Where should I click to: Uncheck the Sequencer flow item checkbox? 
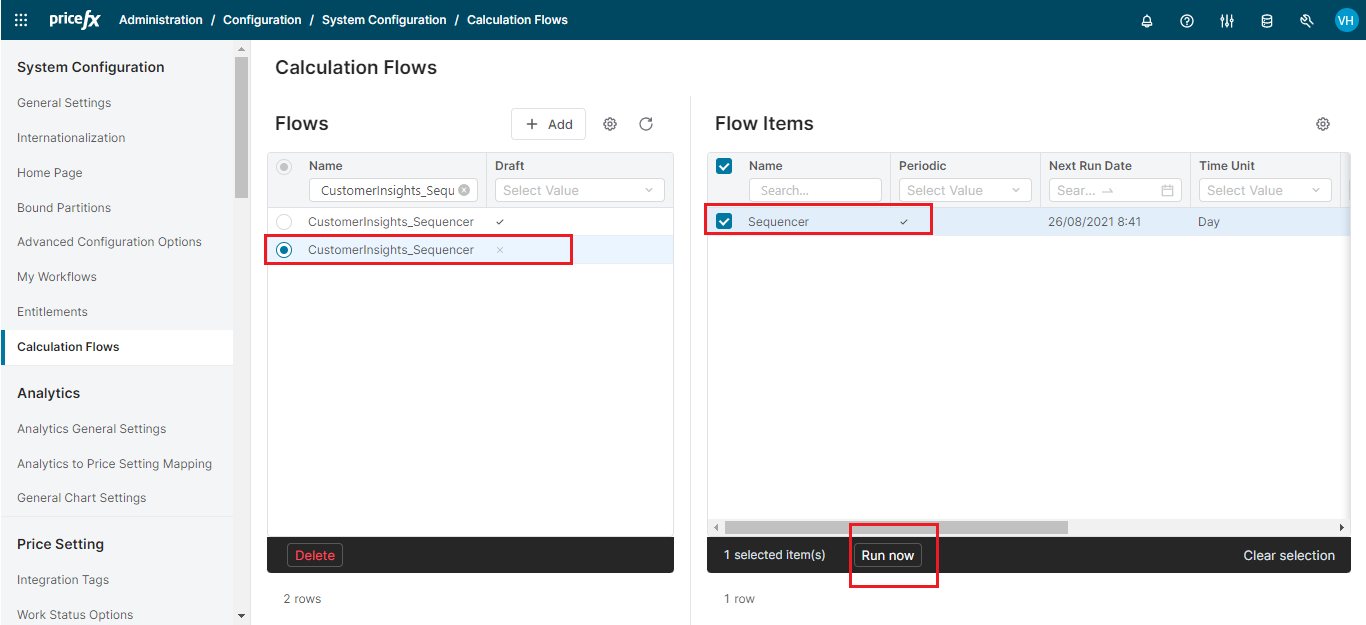pos(724,222)
